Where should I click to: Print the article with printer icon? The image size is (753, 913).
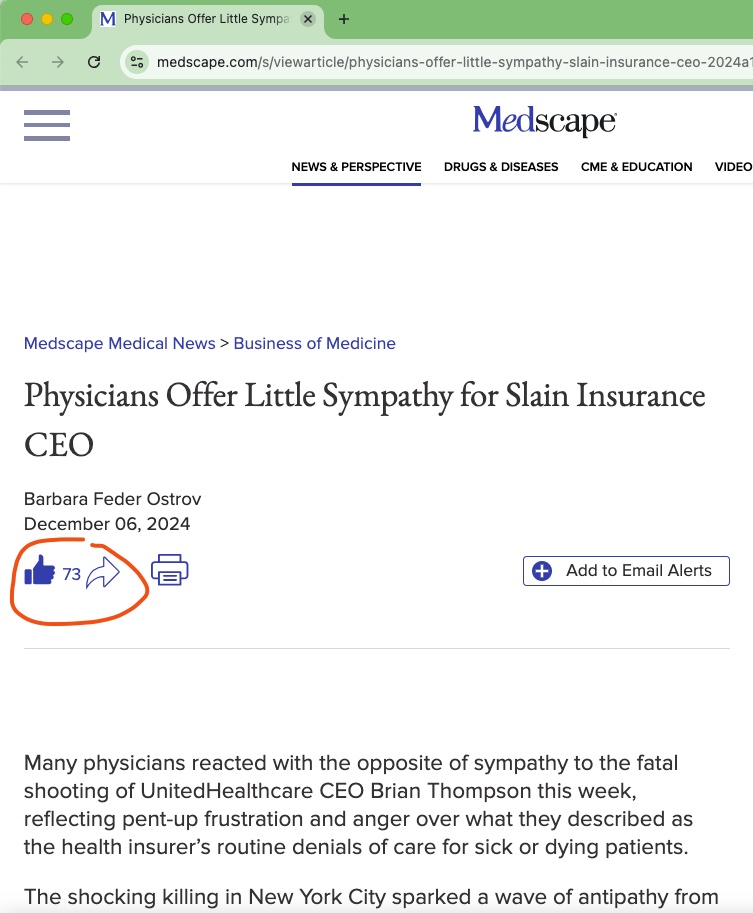click(169, 570)
